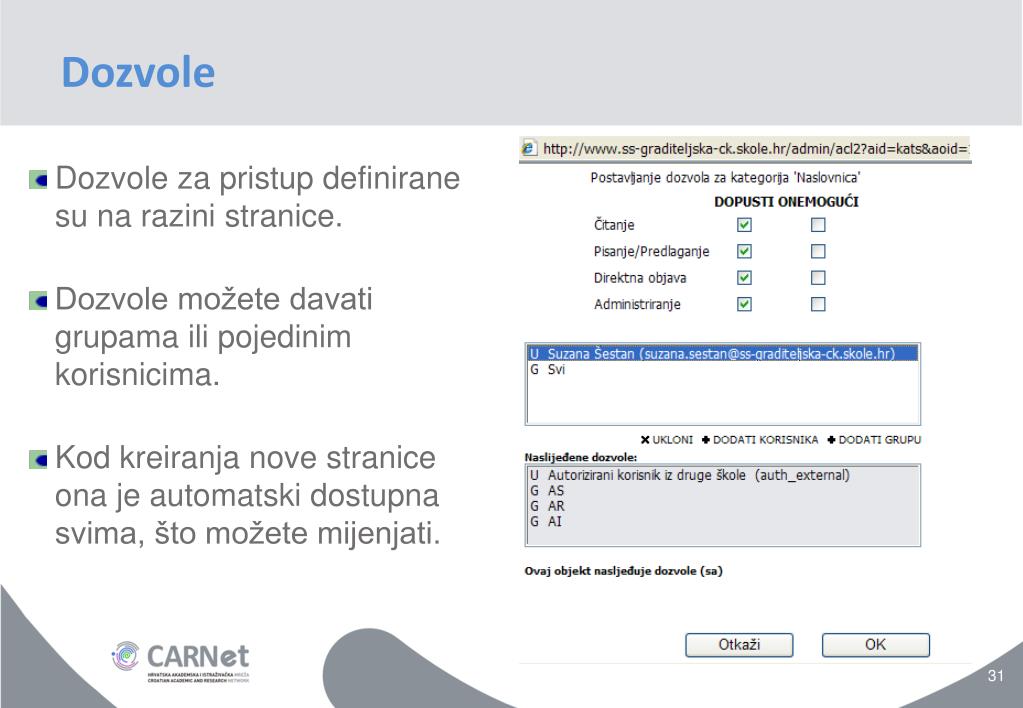This screenshot has height=708, width=1023.
Task: Check ONEMOGUĆI for Direktna objava
Action: click(x=817, y=278)
